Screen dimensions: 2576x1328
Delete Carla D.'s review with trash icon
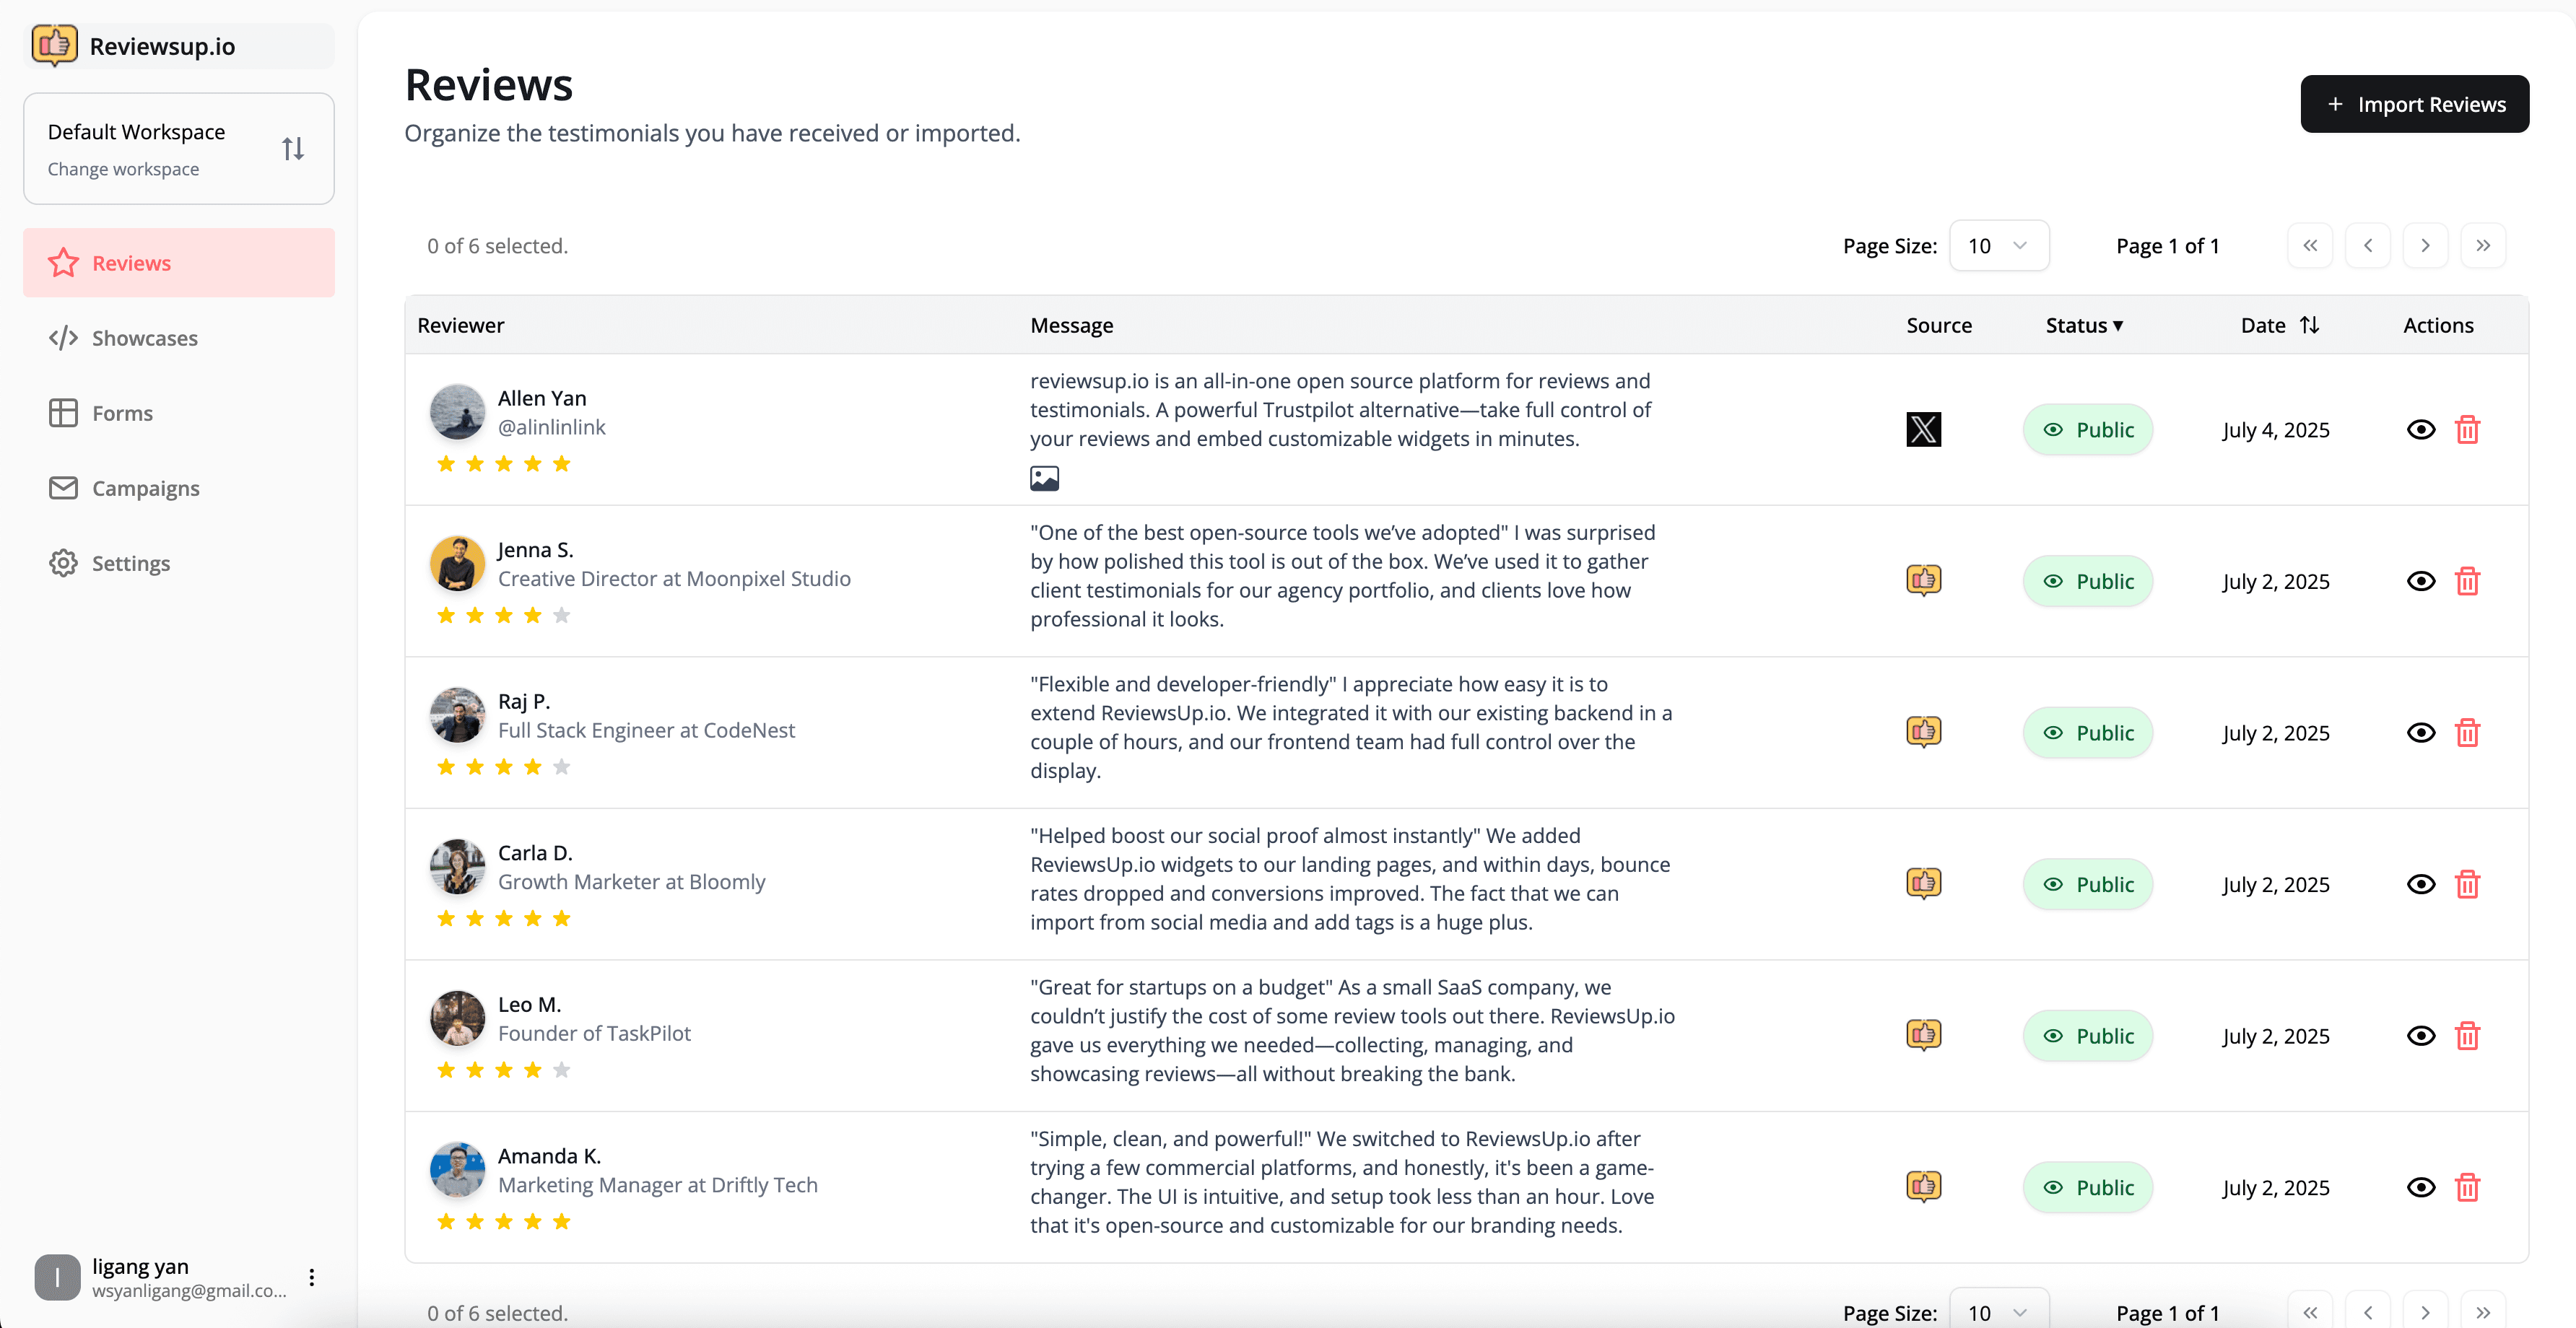pyautogui.click(x=2467, y=884)
